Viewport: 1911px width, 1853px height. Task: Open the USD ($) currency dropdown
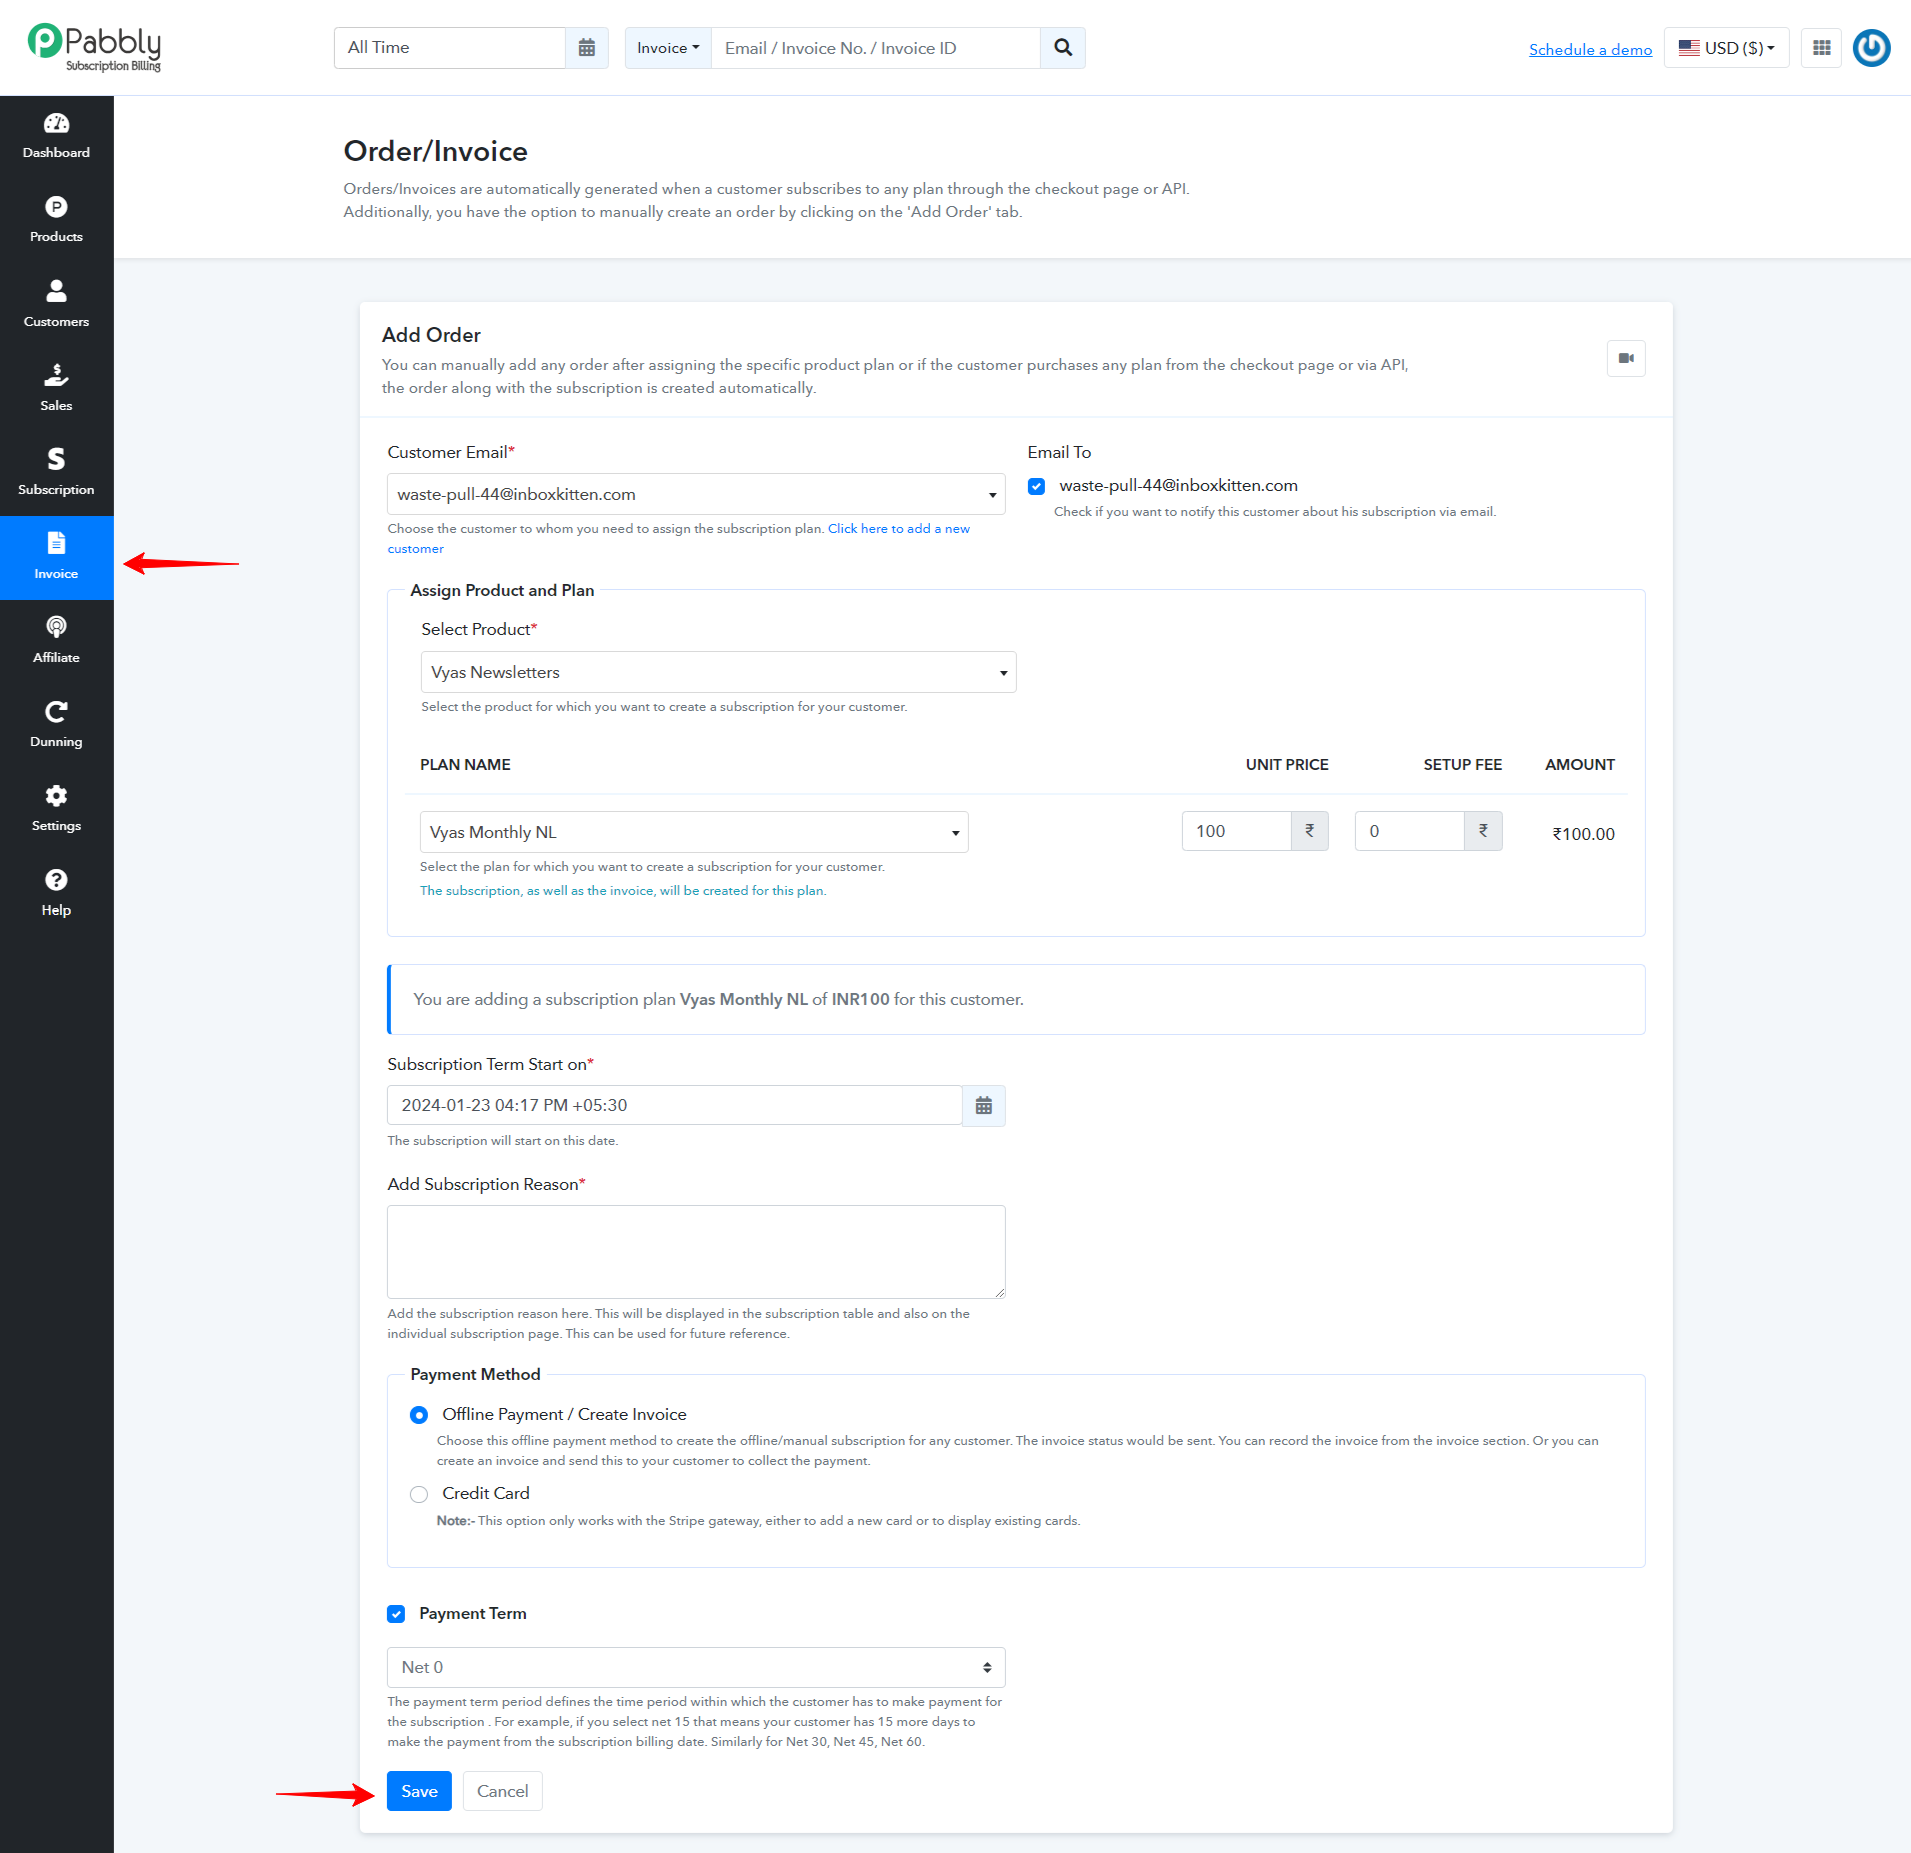[x=1726, y=48]
